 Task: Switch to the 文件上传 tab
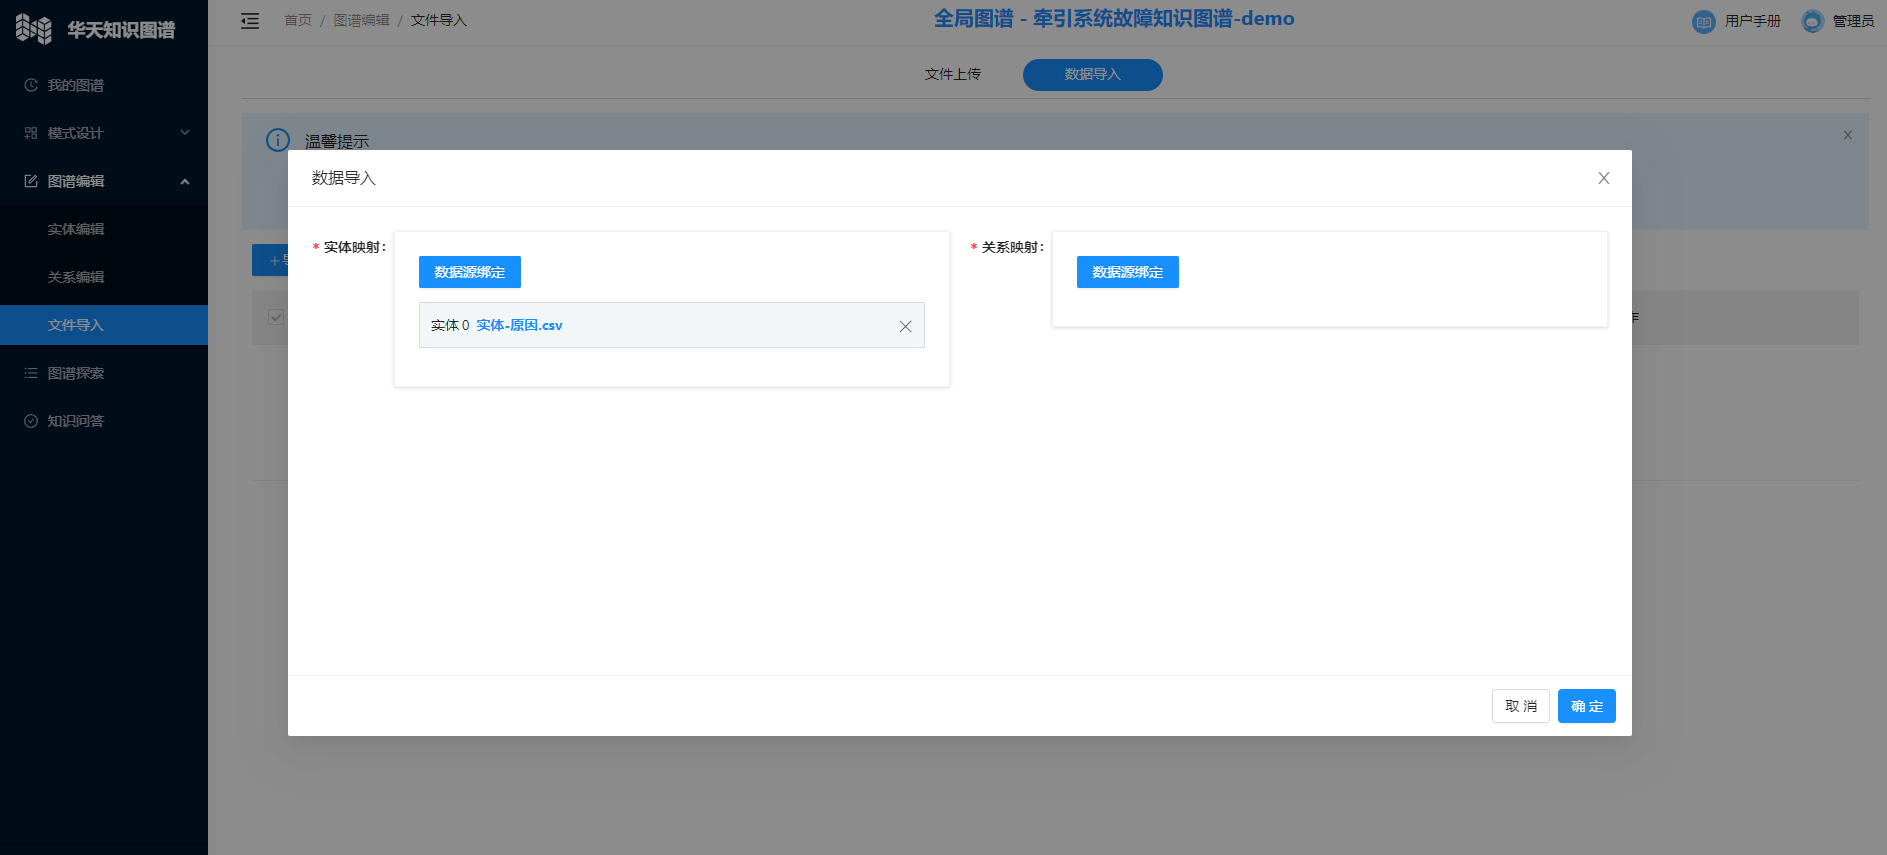point(952,74)
